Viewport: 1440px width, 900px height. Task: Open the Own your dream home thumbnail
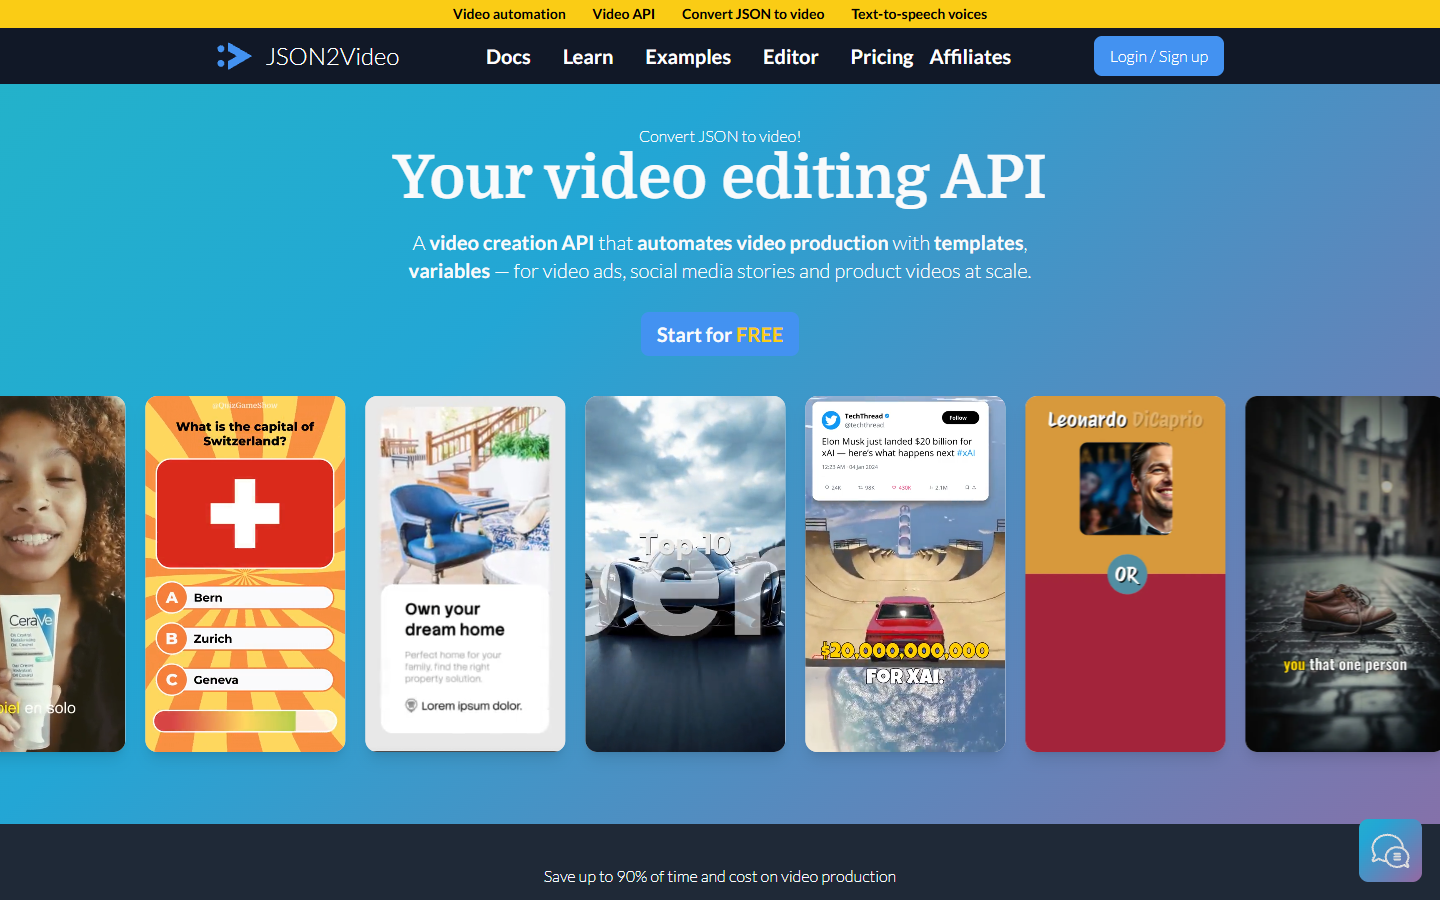[x=465, y=574]
